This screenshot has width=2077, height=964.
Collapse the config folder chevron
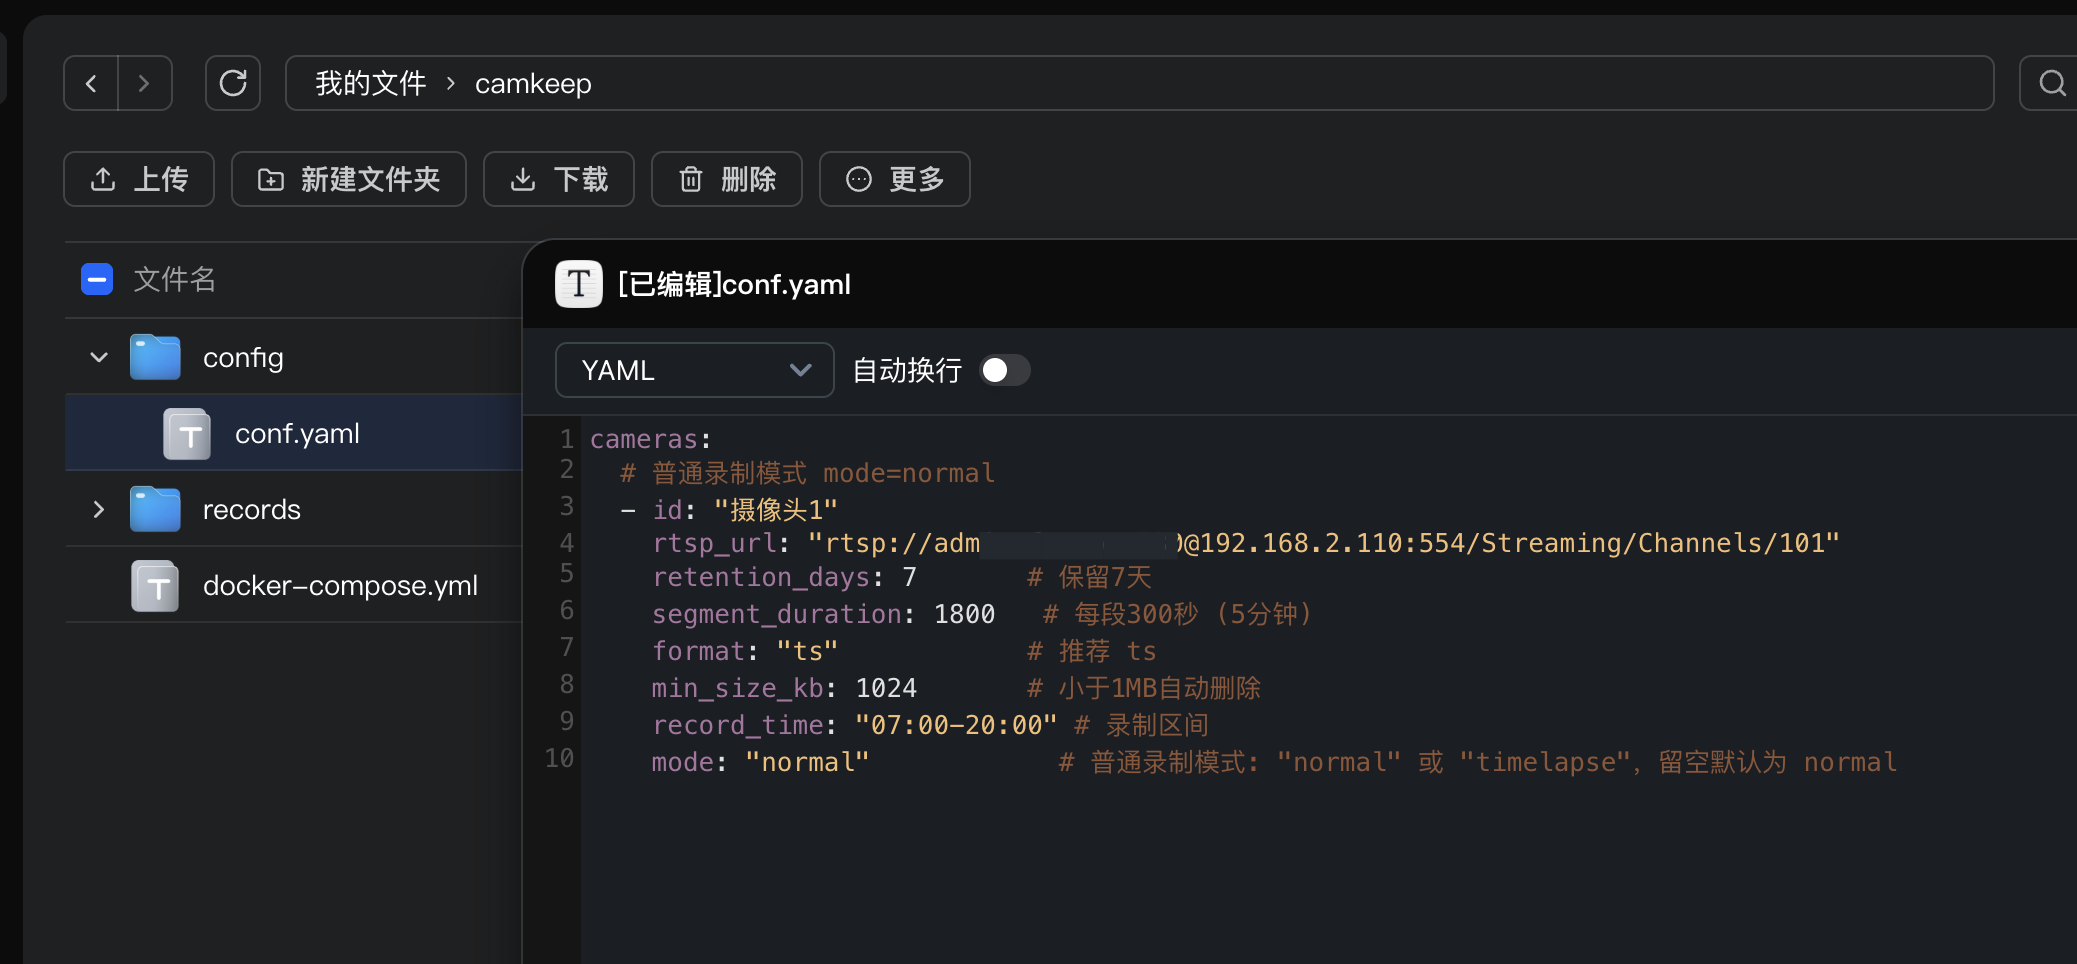tap(98, 357)
